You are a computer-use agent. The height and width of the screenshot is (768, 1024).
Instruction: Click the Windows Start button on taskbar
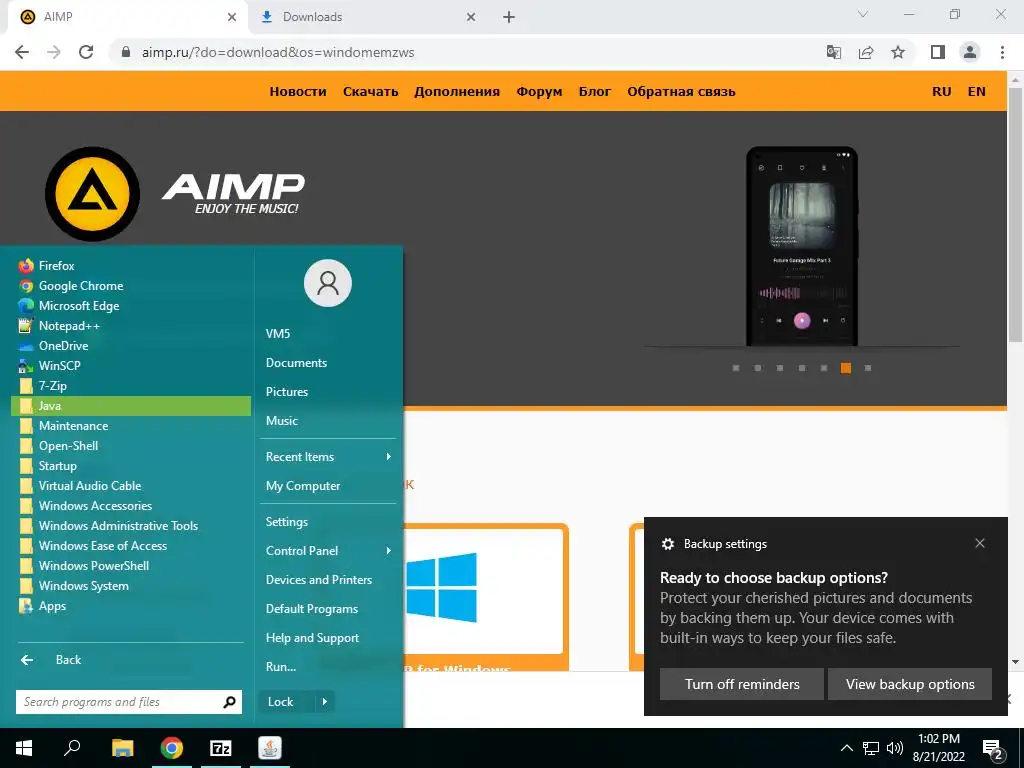[24, 748]
